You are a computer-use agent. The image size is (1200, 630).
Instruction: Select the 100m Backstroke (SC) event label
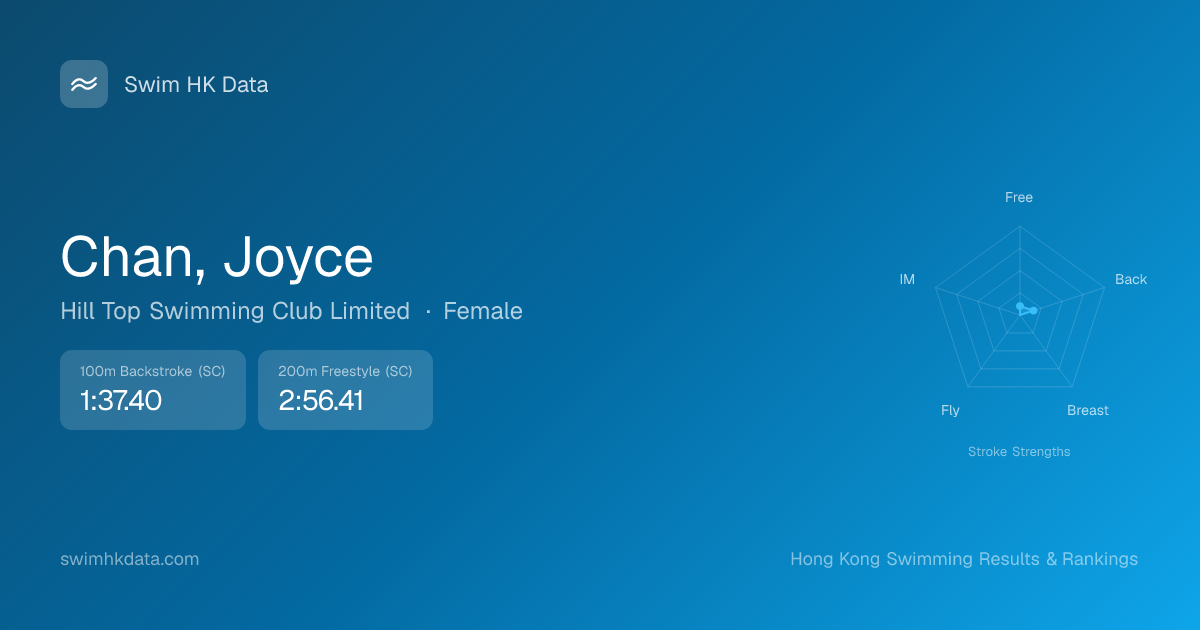tap(152, 371)
